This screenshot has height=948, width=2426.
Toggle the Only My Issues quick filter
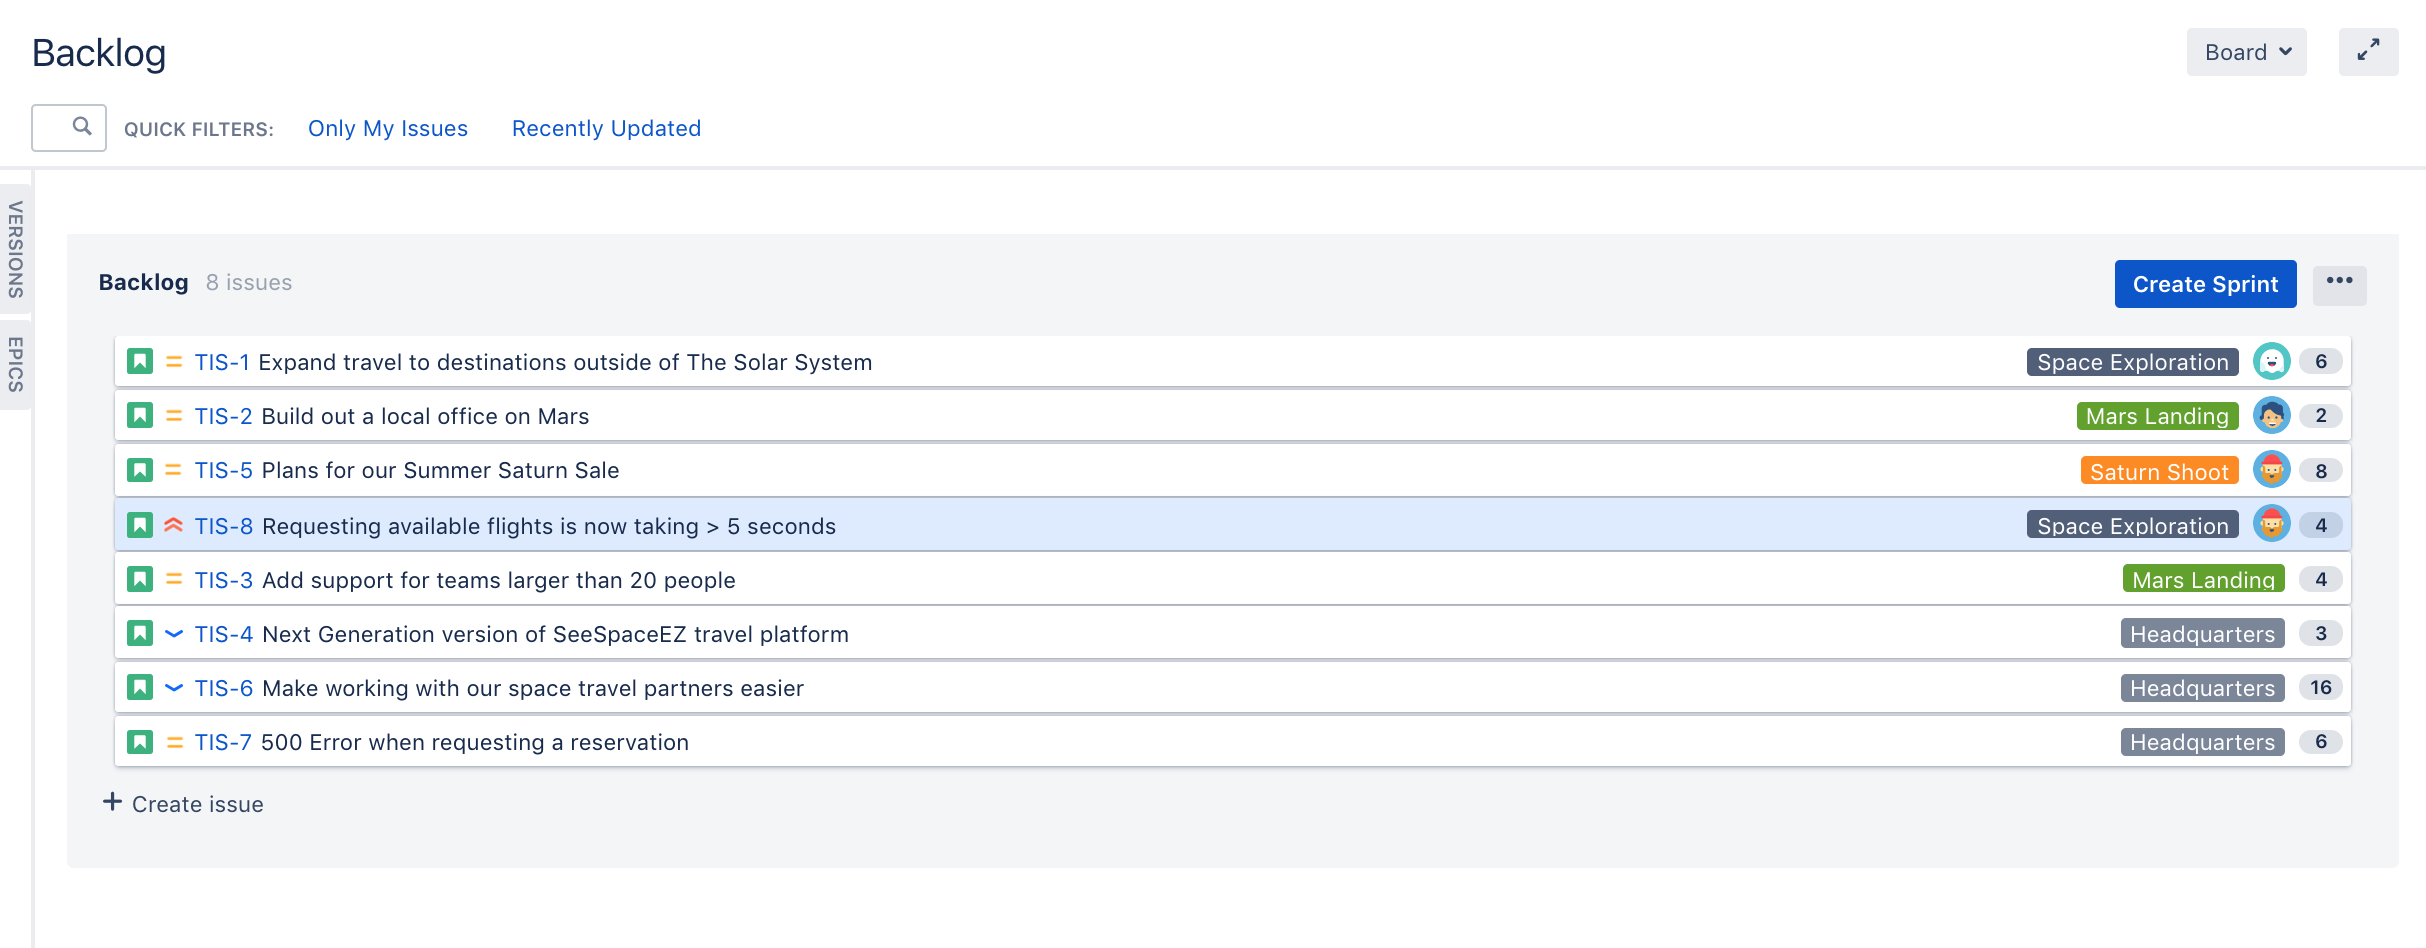click(x=388, y=128)
